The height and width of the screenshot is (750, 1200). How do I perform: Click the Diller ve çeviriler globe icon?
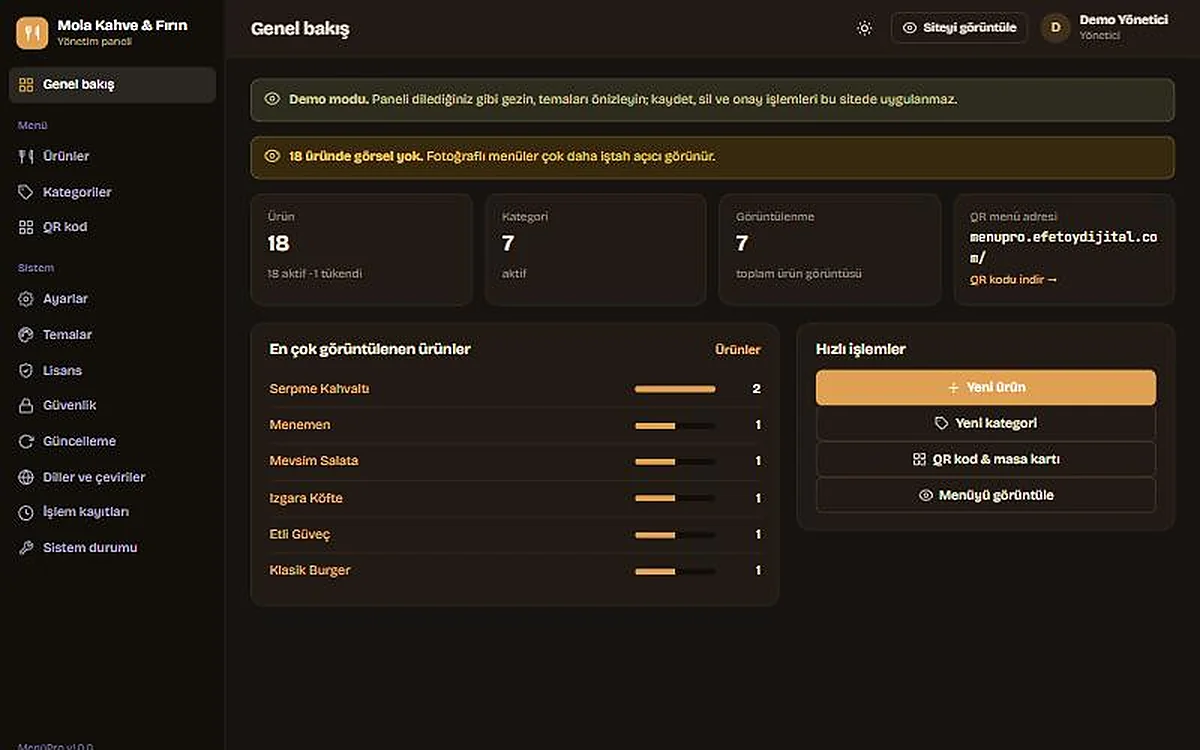click(26, 477)
